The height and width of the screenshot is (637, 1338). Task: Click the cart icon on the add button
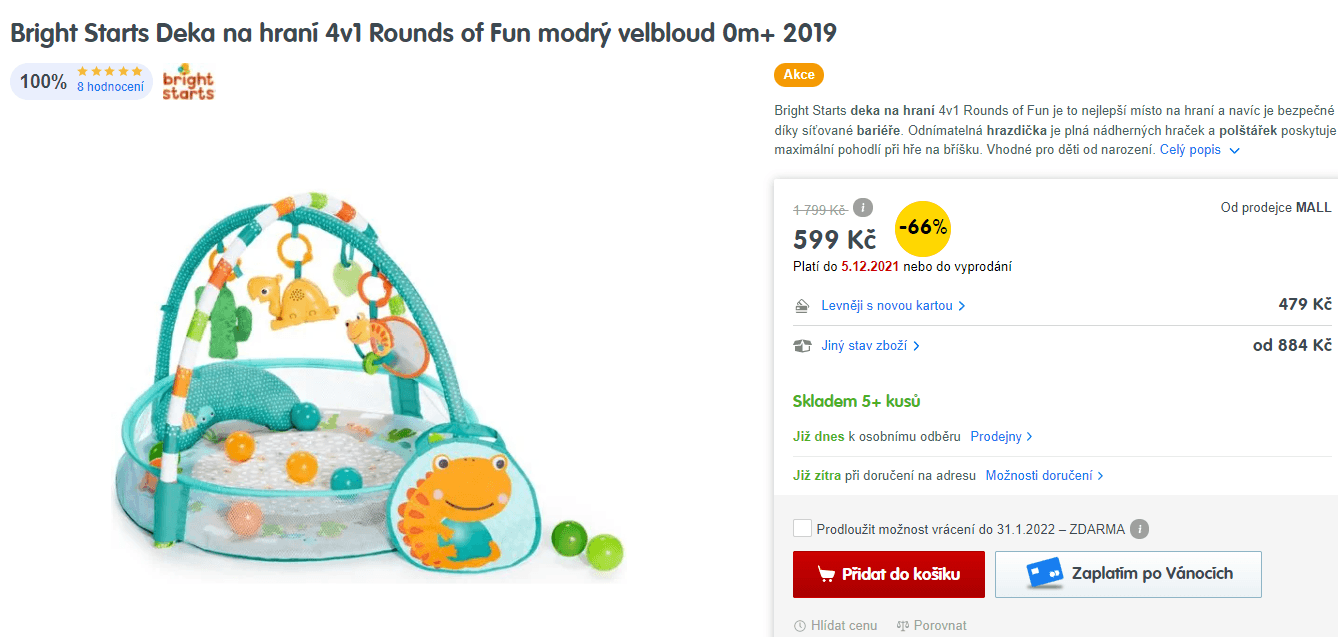click(826, 574)
